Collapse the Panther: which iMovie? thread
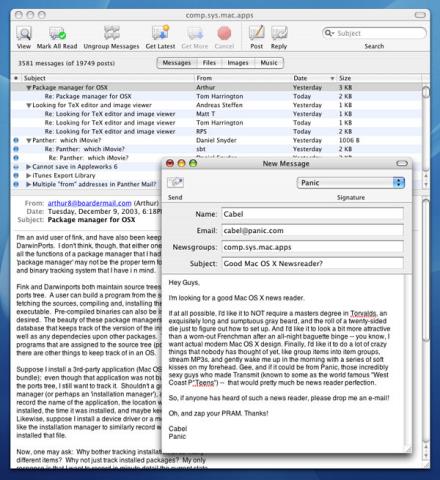The height and width of the screenshot is (480, 440). 29,141
